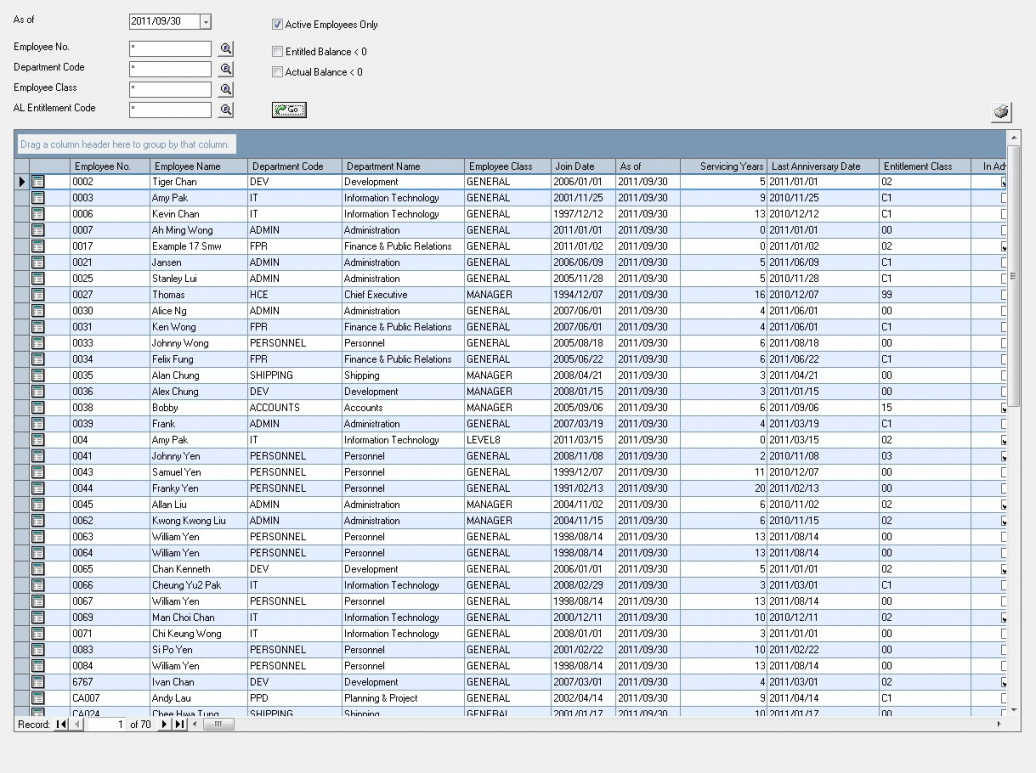Open detail icon for Alice Ng row

tap(38, 311)
